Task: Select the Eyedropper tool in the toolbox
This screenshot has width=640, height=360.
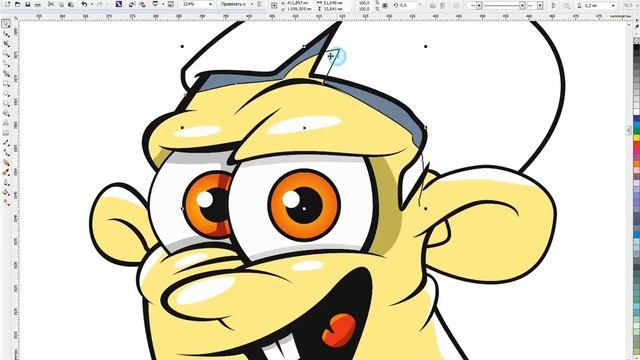Action: 6,172
